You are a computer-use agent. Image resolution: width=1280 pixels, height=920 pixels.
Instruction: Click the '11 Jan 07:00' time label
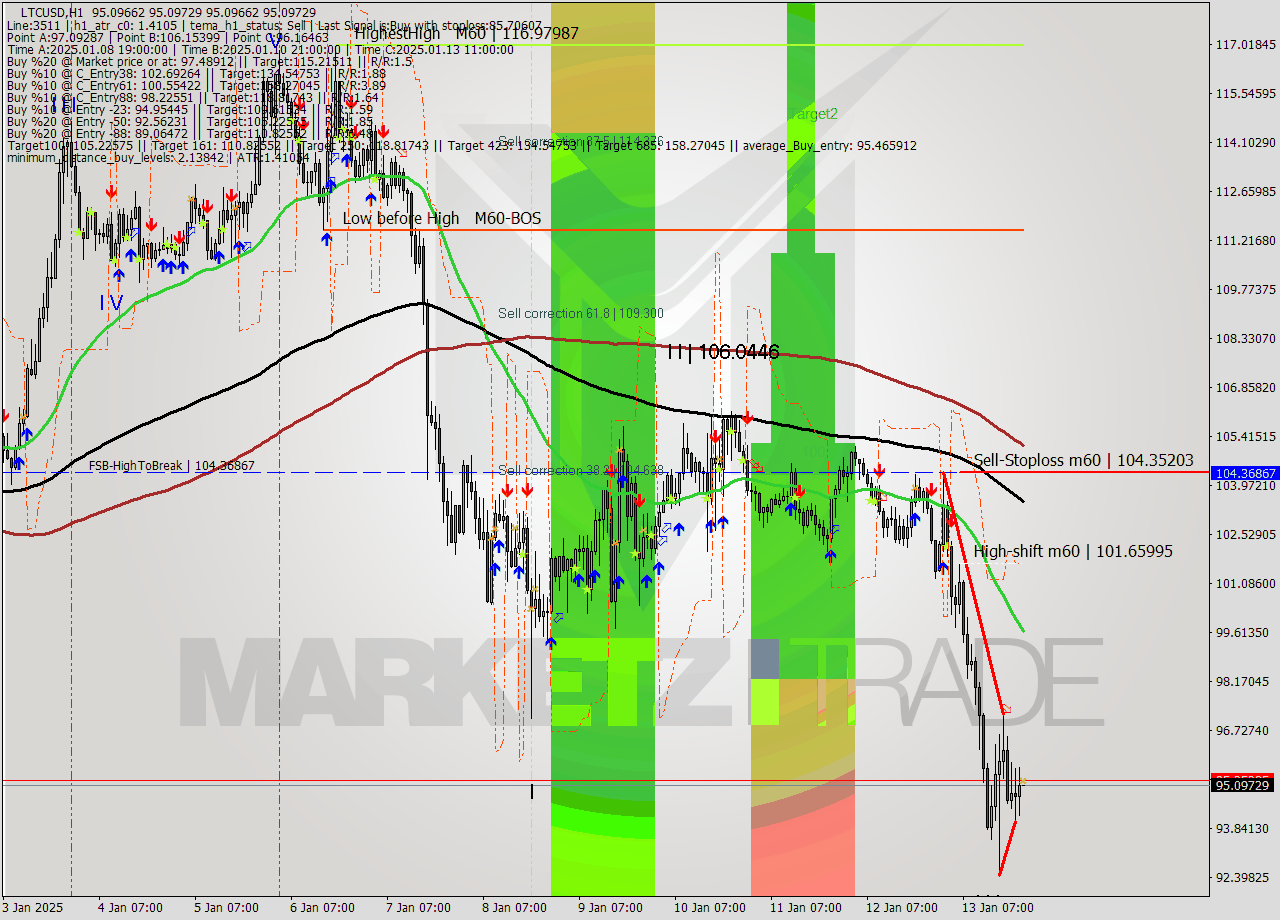(x=806, y=908)
